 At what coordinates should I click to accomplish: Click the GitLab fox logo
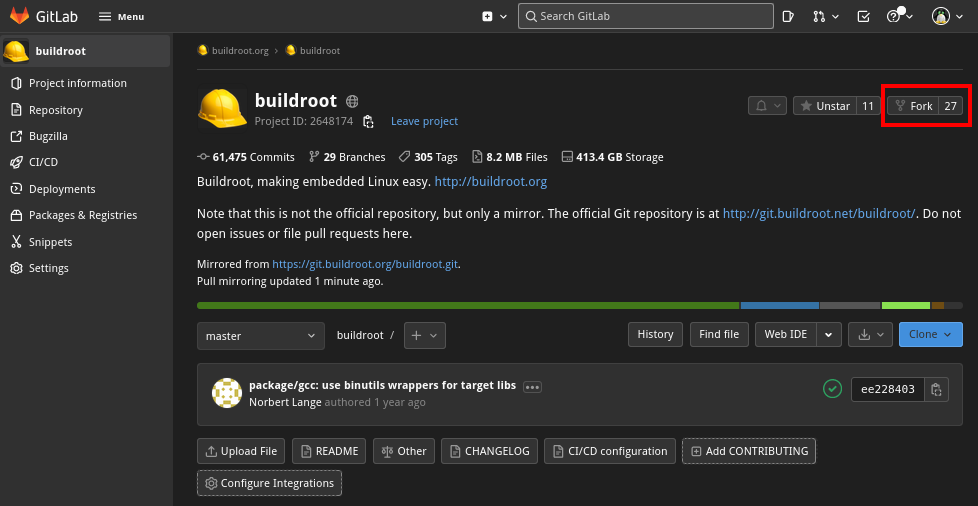tap(19, 16)
